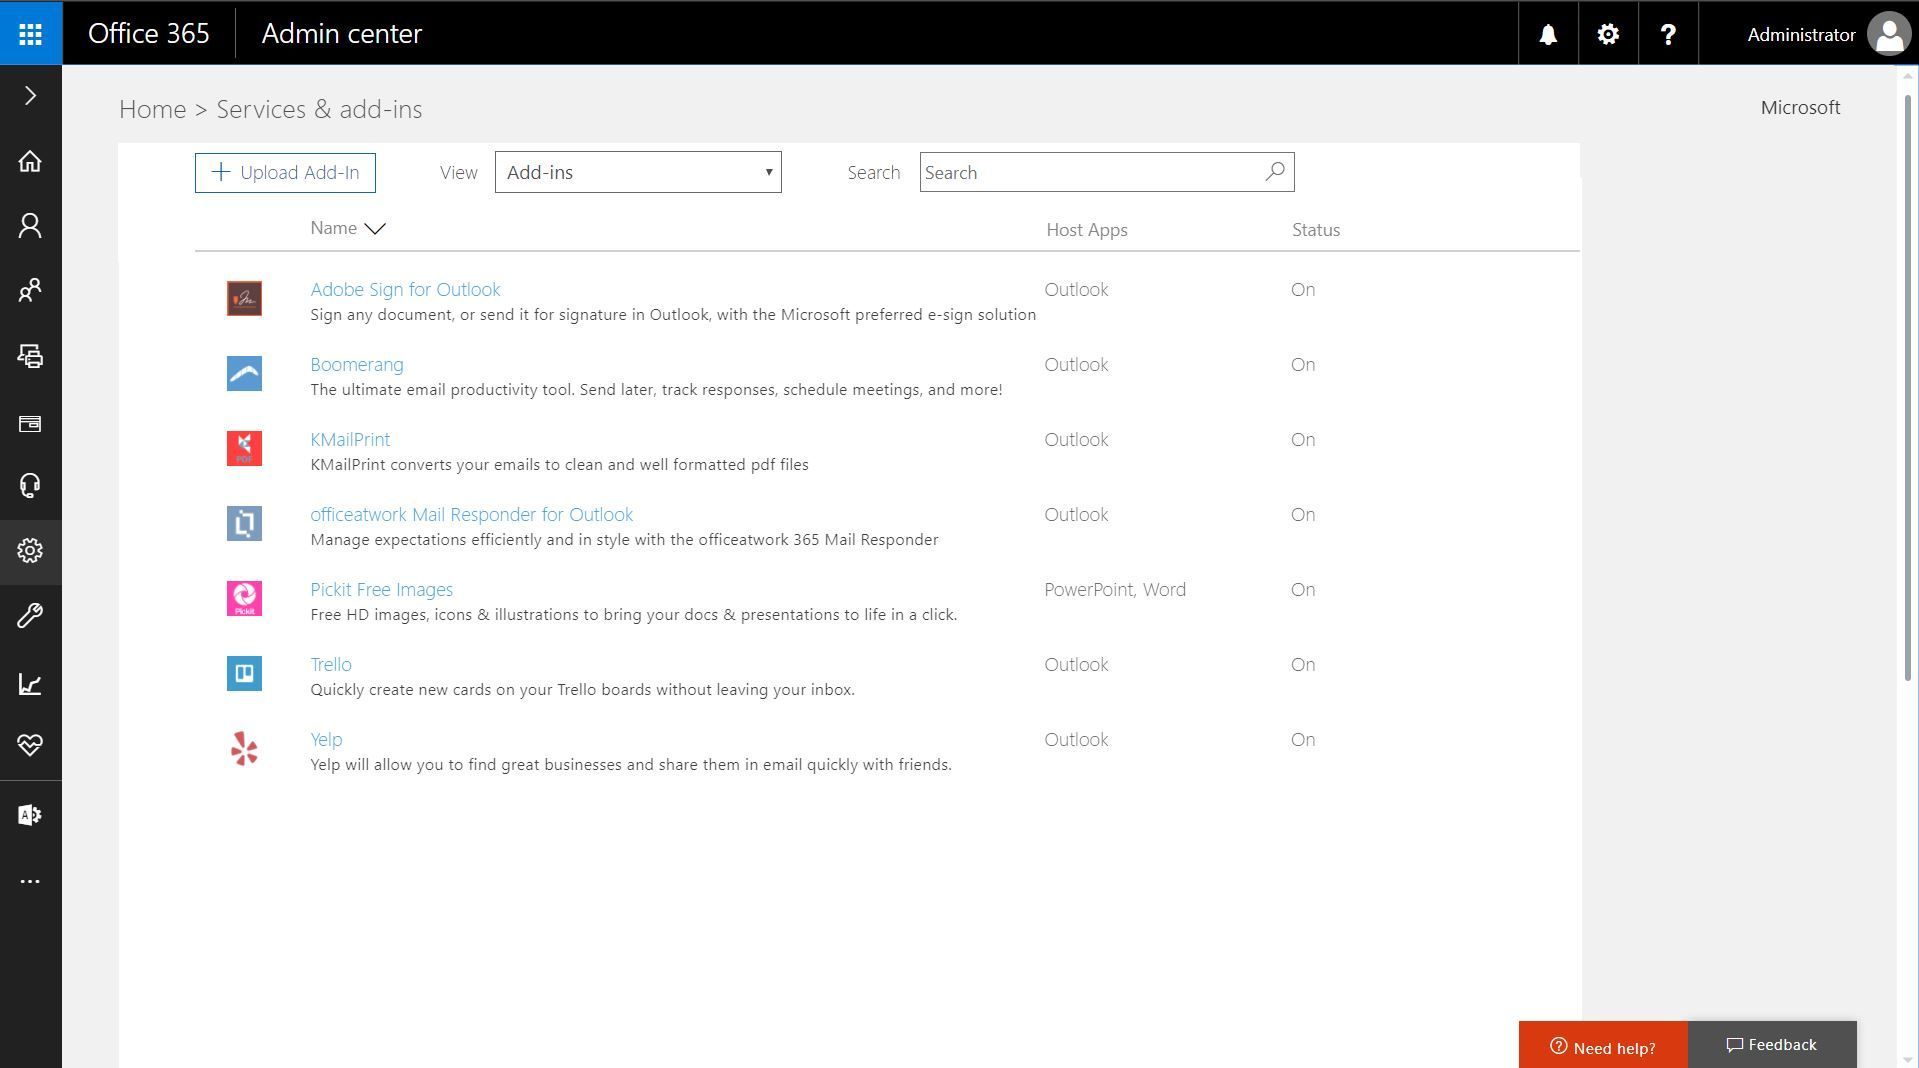Disable the Boomerang add-in
Image resolution: width=1919 pixels, height=1068 pixels.
(x=1302, y=364)
